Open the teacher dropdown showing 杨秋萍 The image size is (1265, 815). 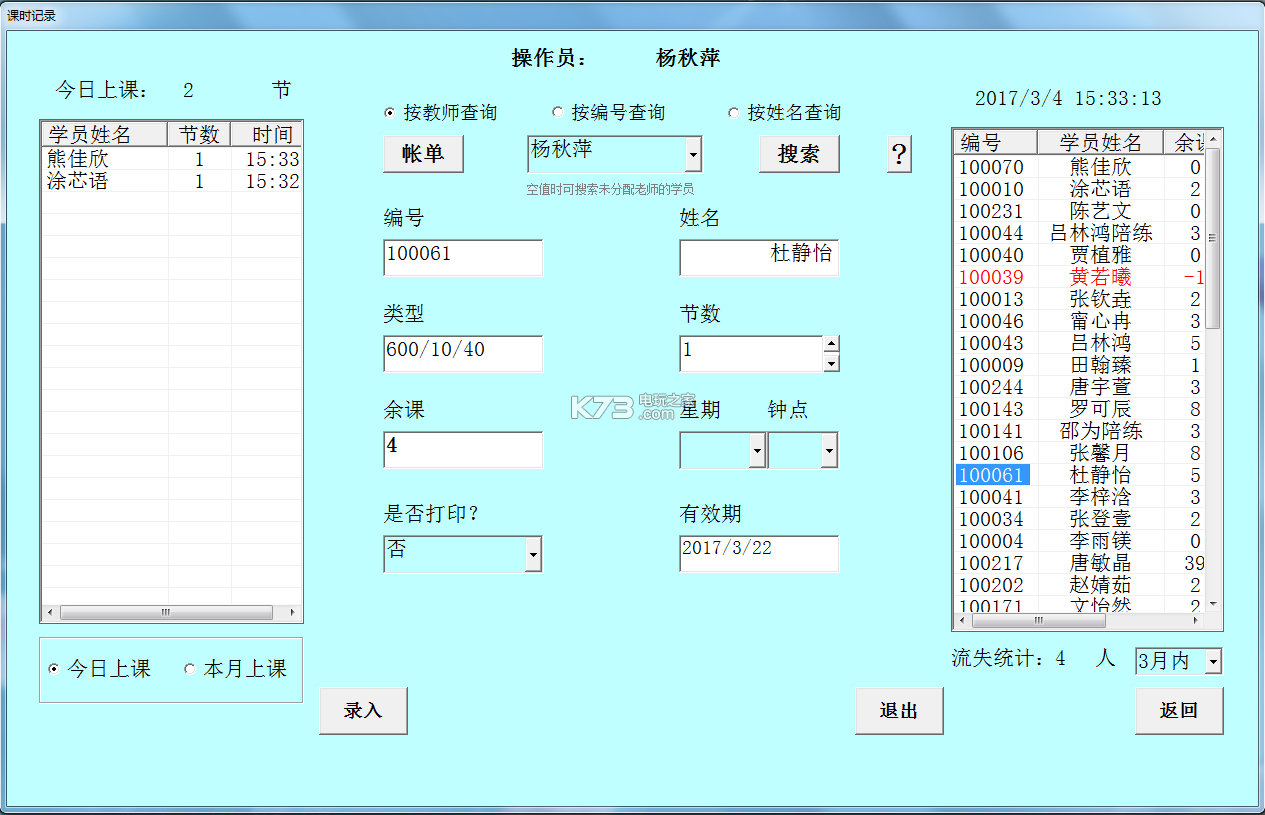pyautogui.click(x=693, y=155)
